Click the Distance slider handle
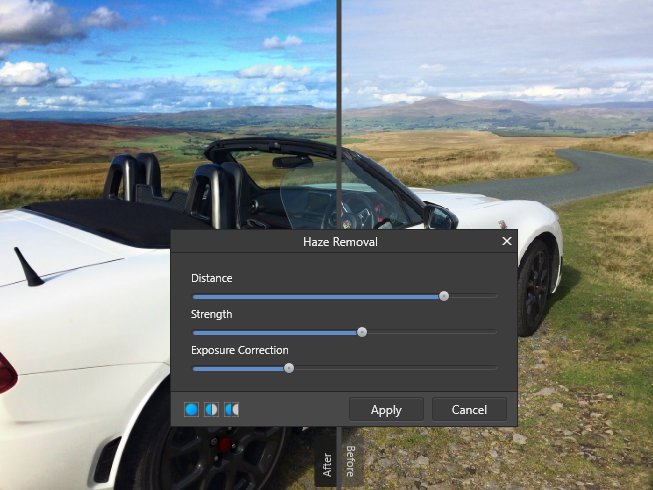 point(444,296)
